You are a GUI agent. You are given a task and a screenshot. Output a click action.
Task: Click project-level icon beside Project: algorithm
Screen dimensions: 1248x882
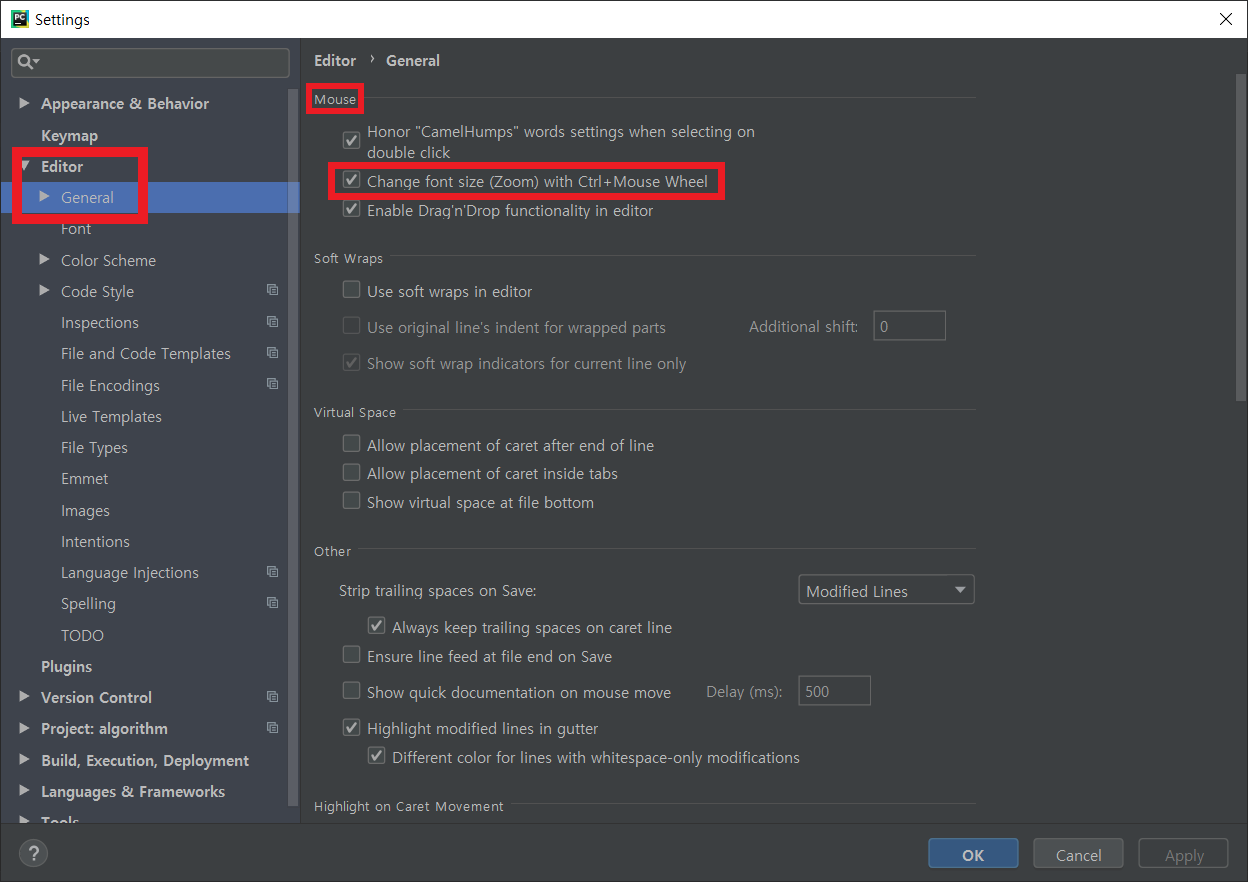point(272,728)
